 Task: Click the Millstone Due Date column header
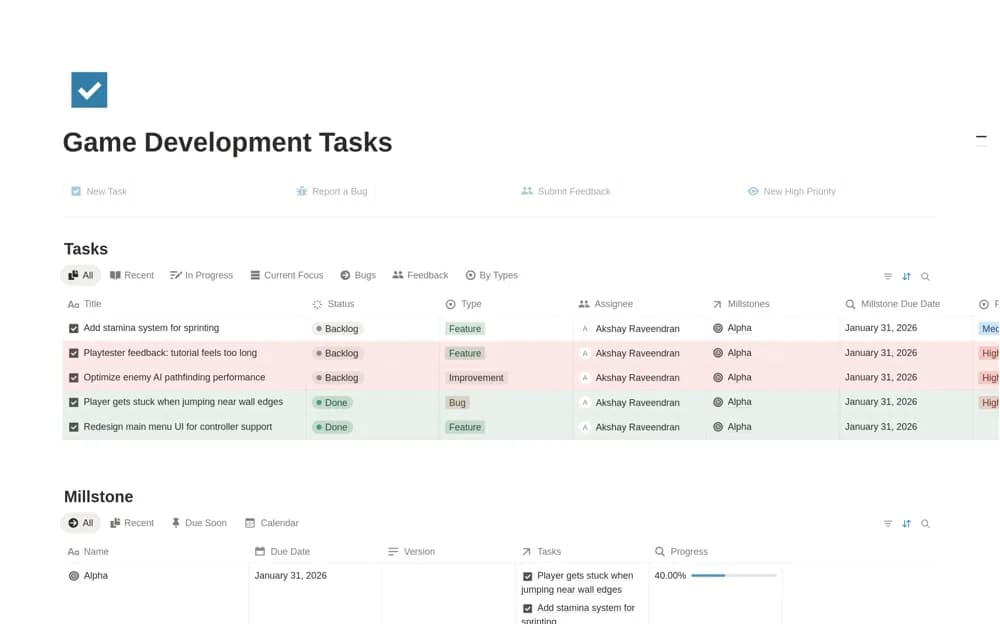(x=892, y=304)
